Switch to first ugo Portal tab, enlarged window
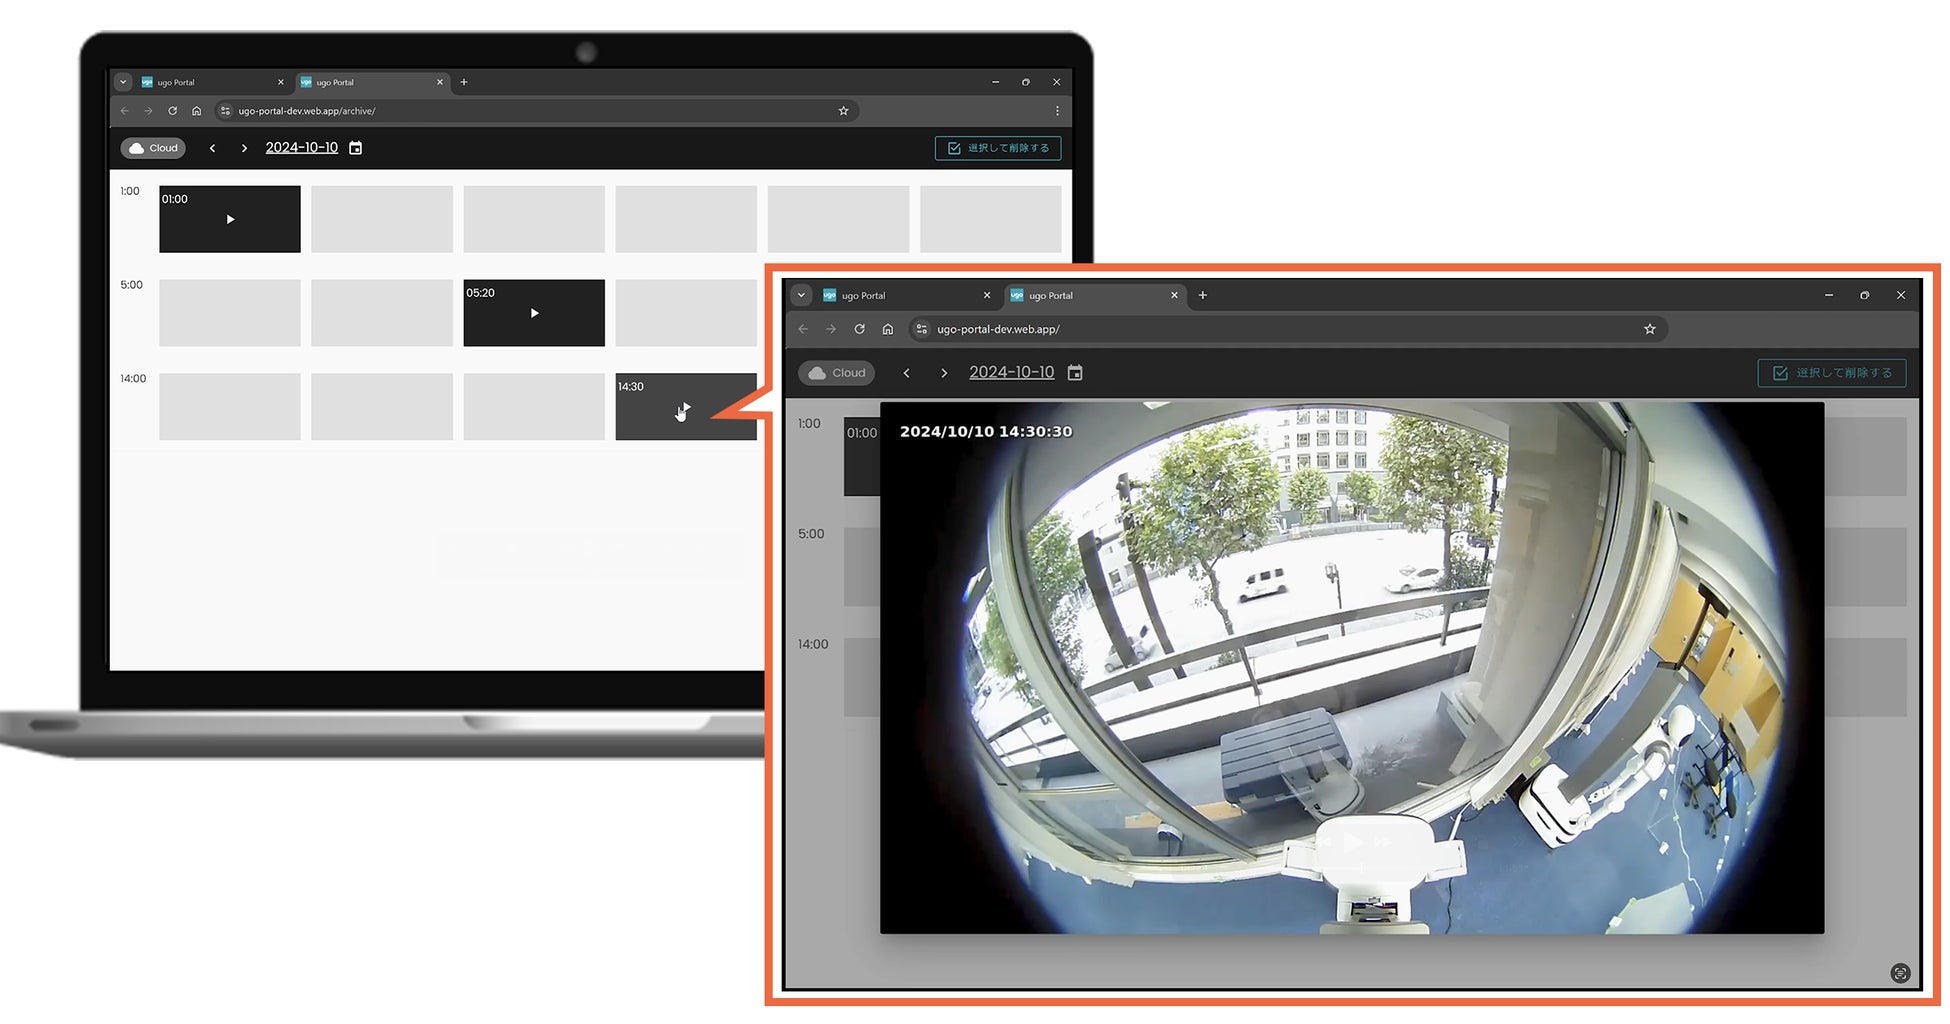 906,295
